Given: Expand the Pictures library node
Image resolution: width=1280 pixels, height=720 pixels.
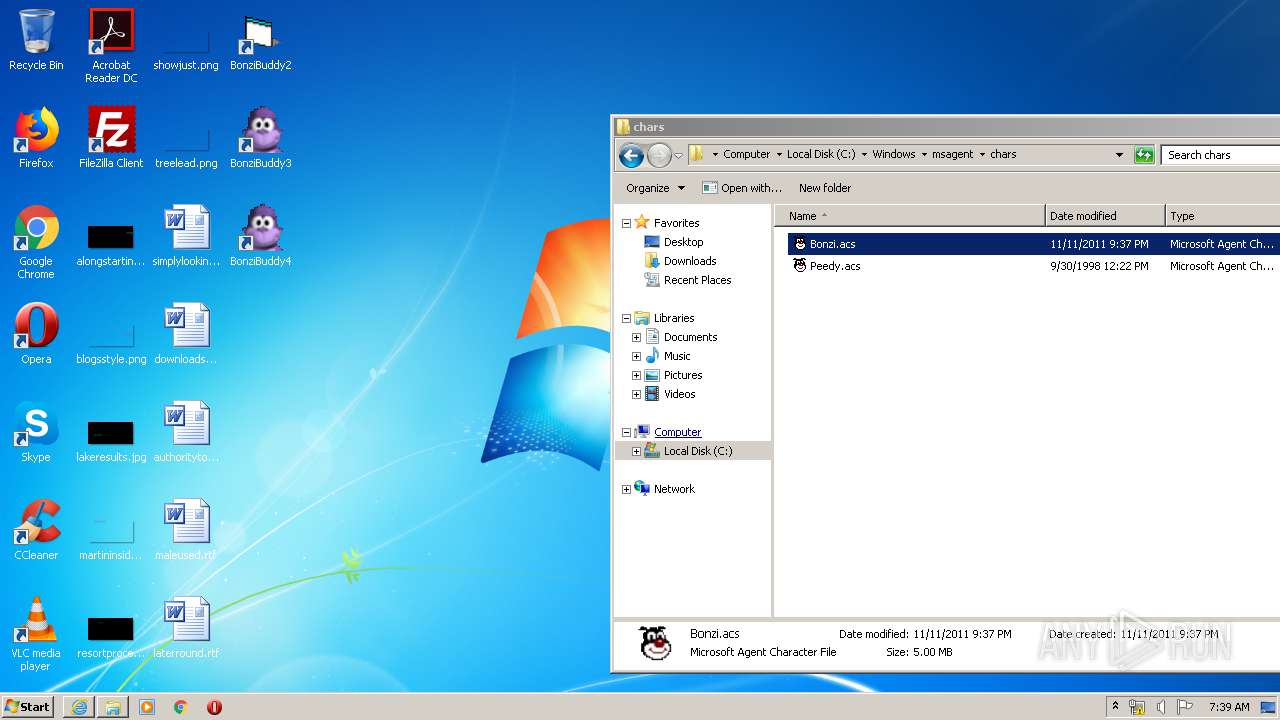Looking at the screenshot, I should point(636,375).
